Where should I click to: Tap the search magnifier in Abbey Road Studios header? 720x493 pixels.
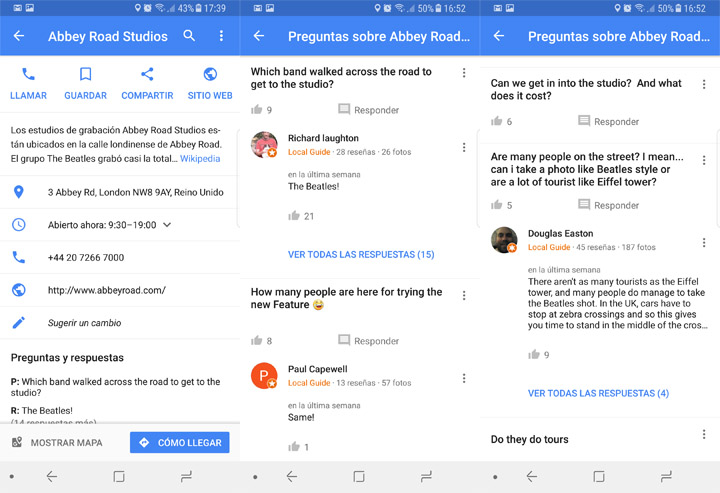coord(189,35)
